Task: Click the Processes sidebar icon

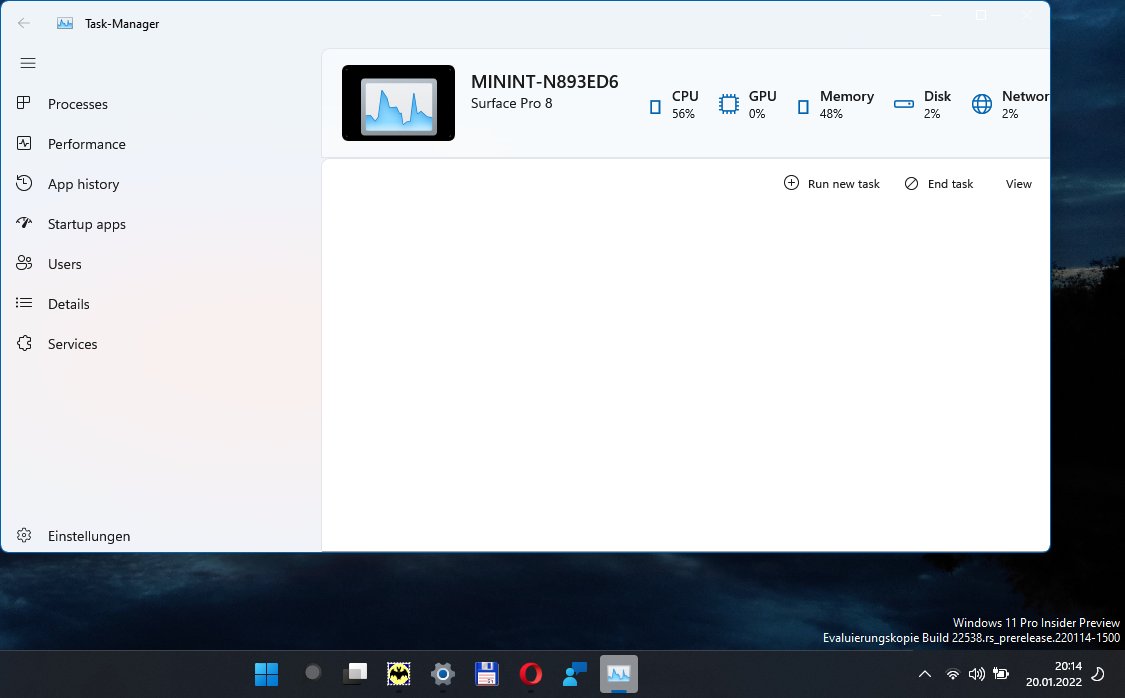Action: [x=24, y=103]
